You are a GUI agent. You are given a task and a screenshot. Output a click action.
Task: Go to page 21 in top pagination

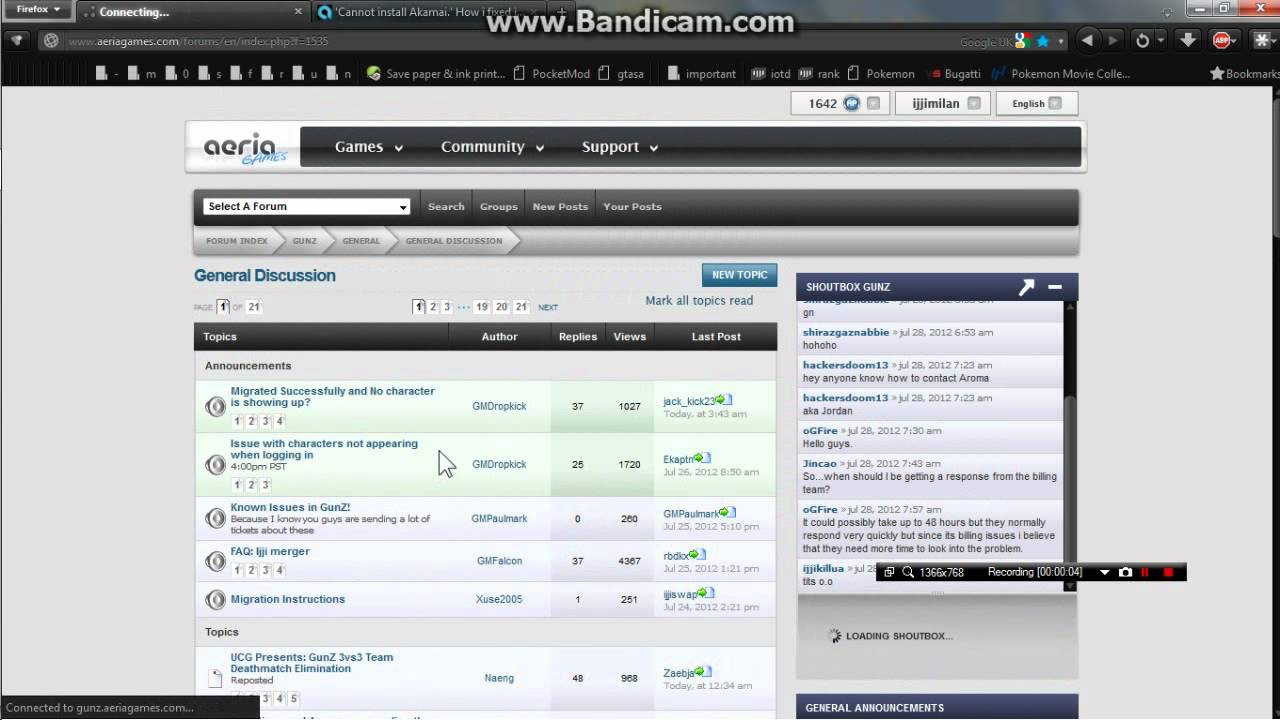tap(521, 307)
